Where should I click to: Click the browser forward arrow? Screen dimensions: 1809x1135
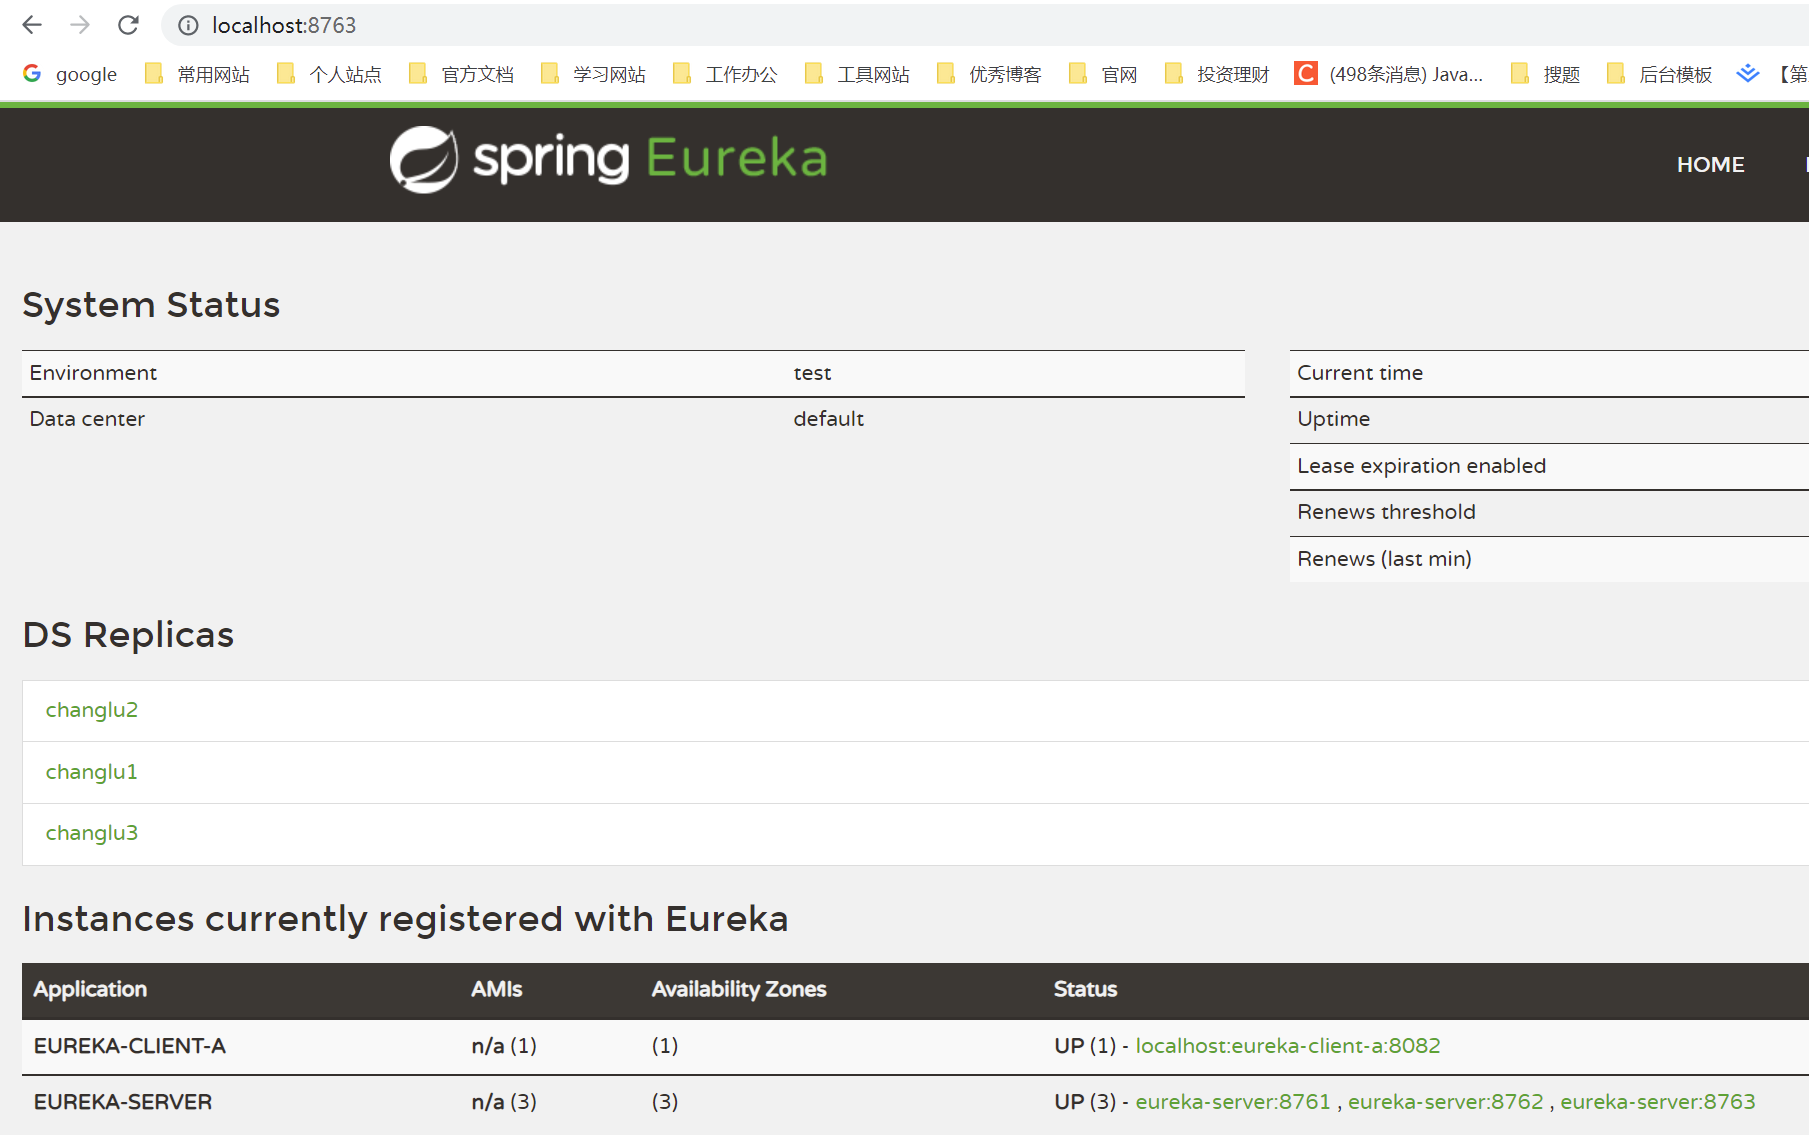coord(80,25)
